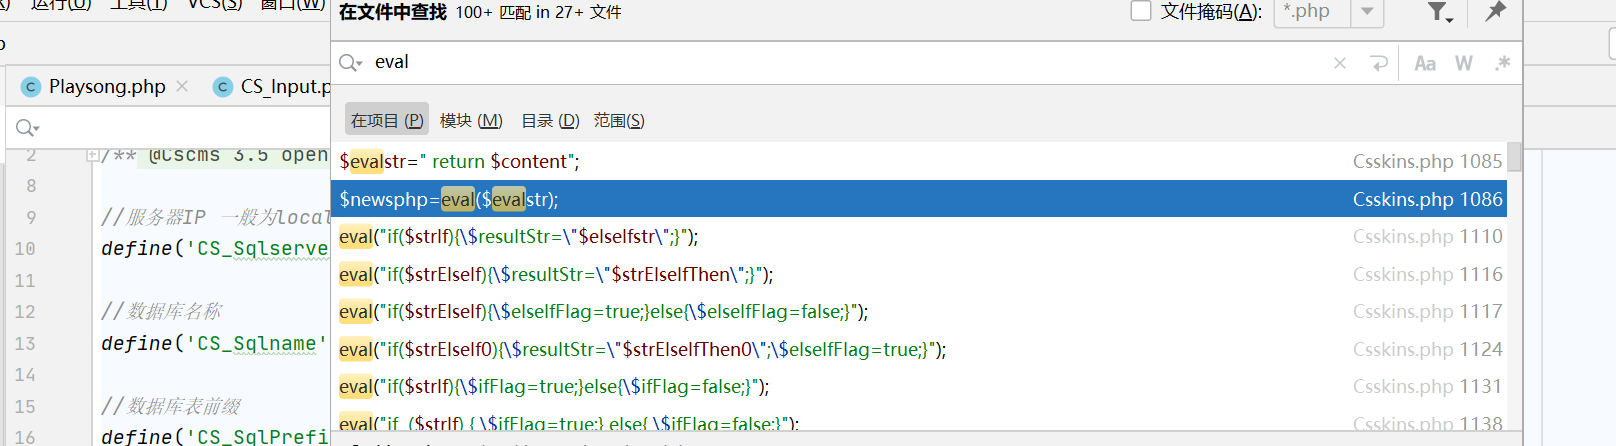Switch to the CS_Input editor tab
The width and height of the screenshot is (1616, 446).
coord(284,87)
